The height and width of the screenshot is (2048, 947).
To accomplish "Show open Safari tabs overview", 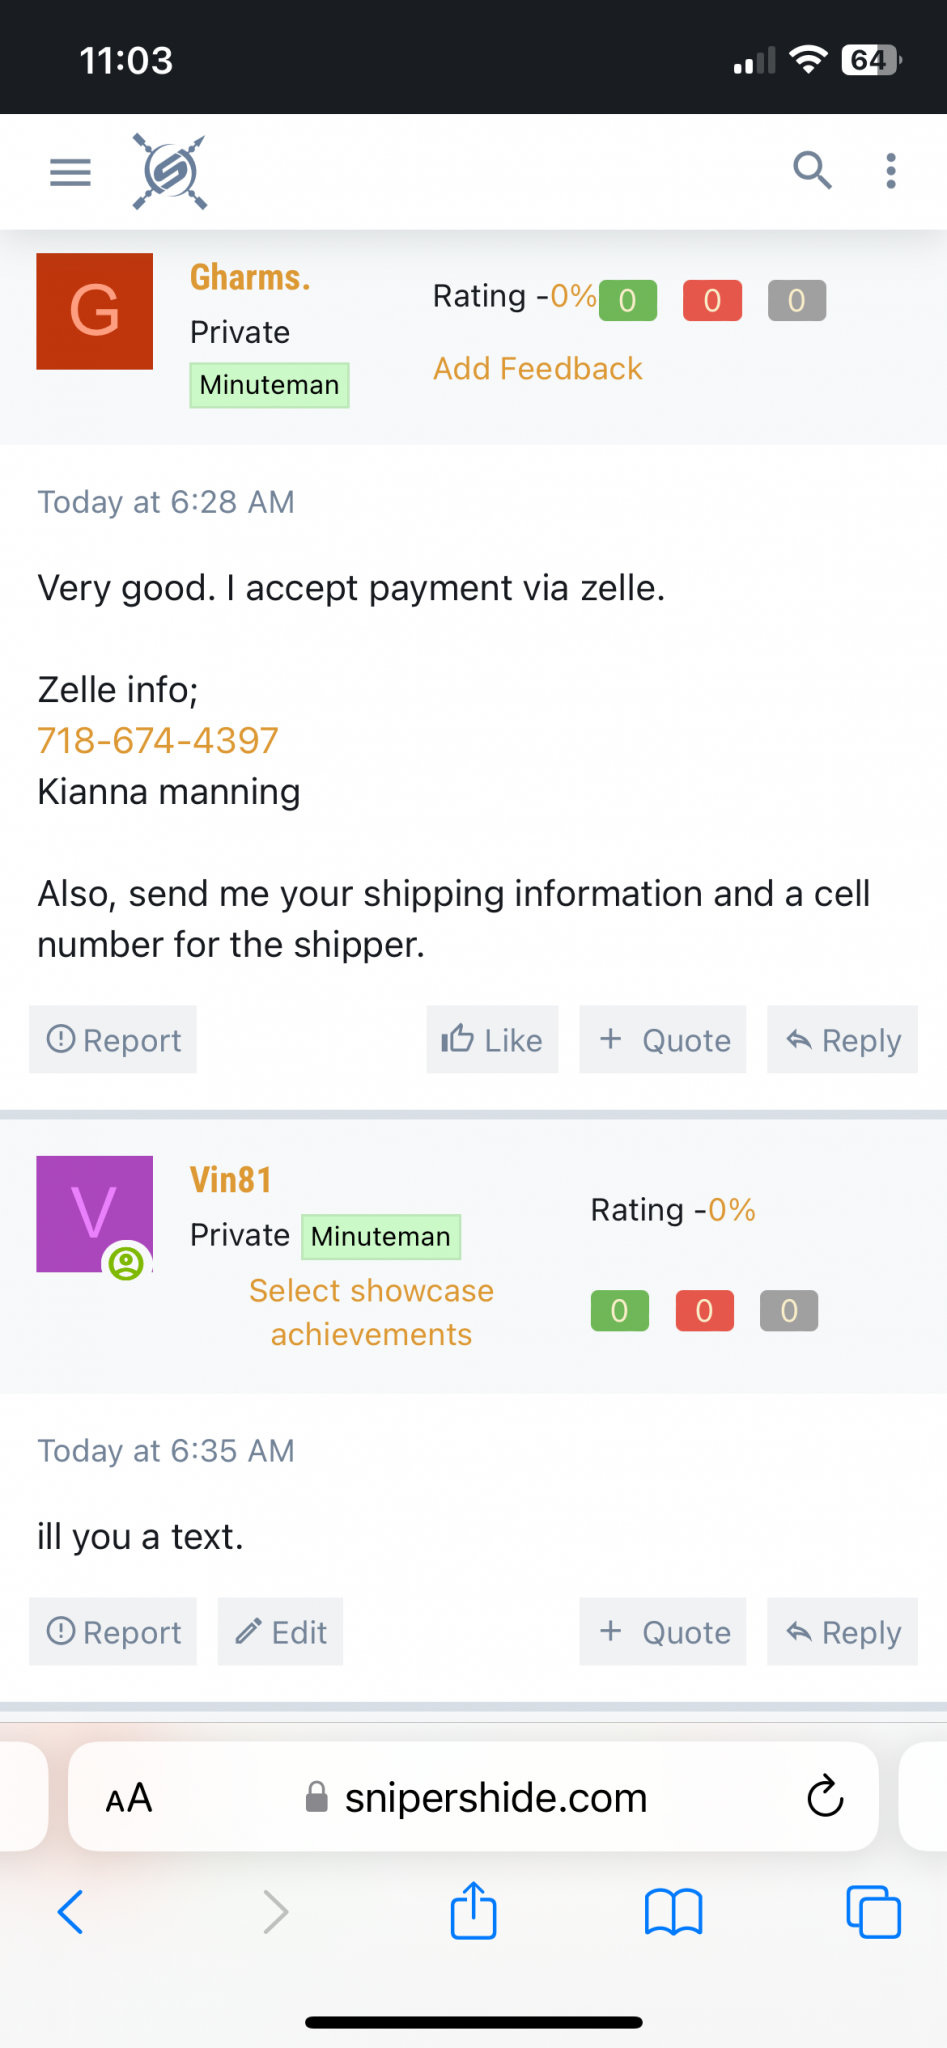I will point(873,1912).
